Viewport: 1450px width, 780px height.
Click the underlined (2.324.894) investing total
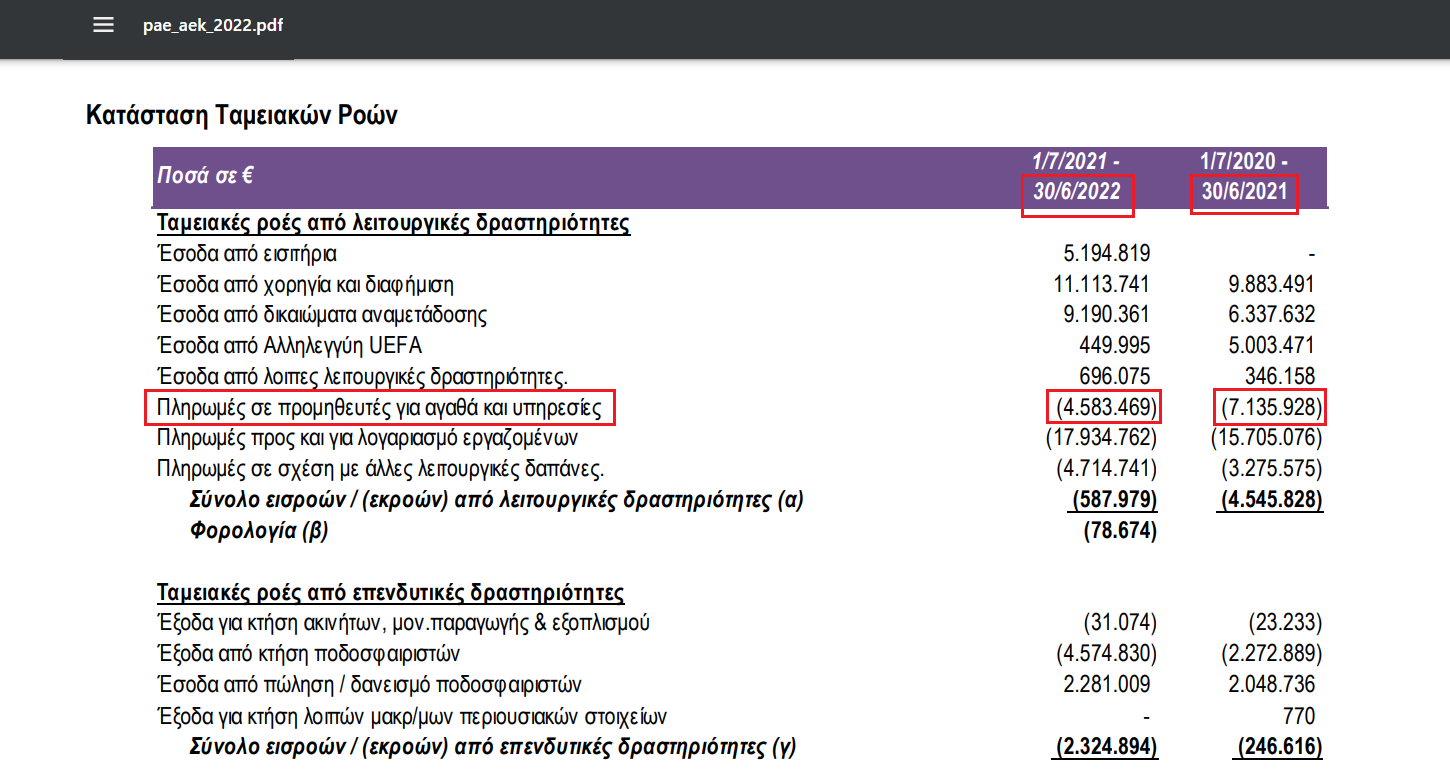click(x=1106, y=747)
